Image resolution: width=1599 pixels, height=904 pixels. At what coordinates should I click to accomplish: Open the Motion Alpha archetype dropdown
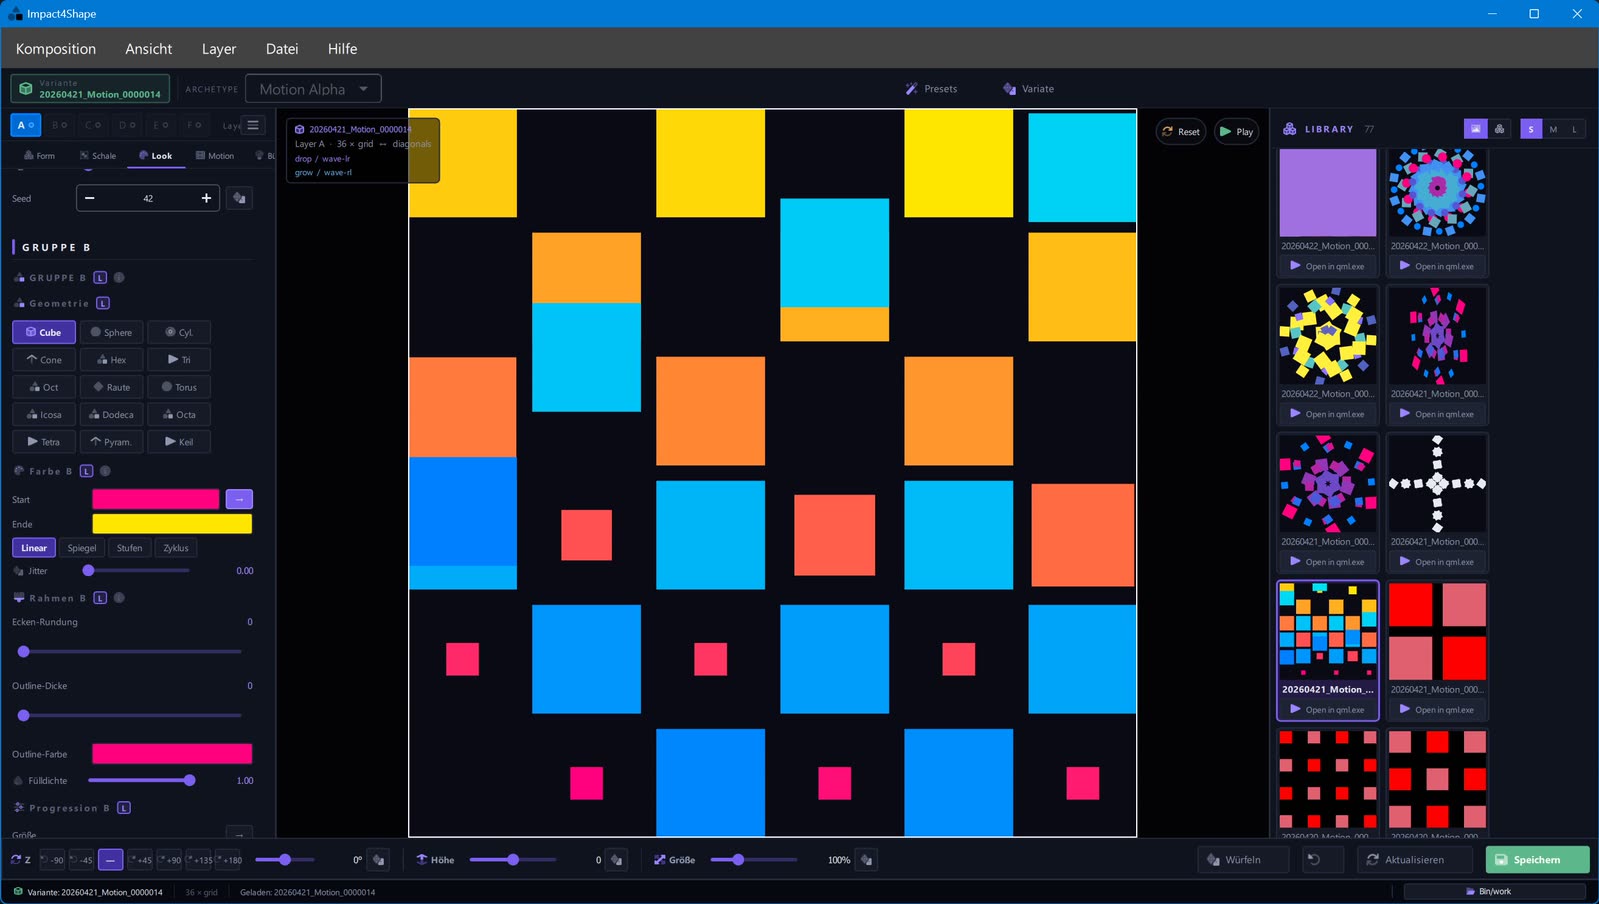coord(313,89)
